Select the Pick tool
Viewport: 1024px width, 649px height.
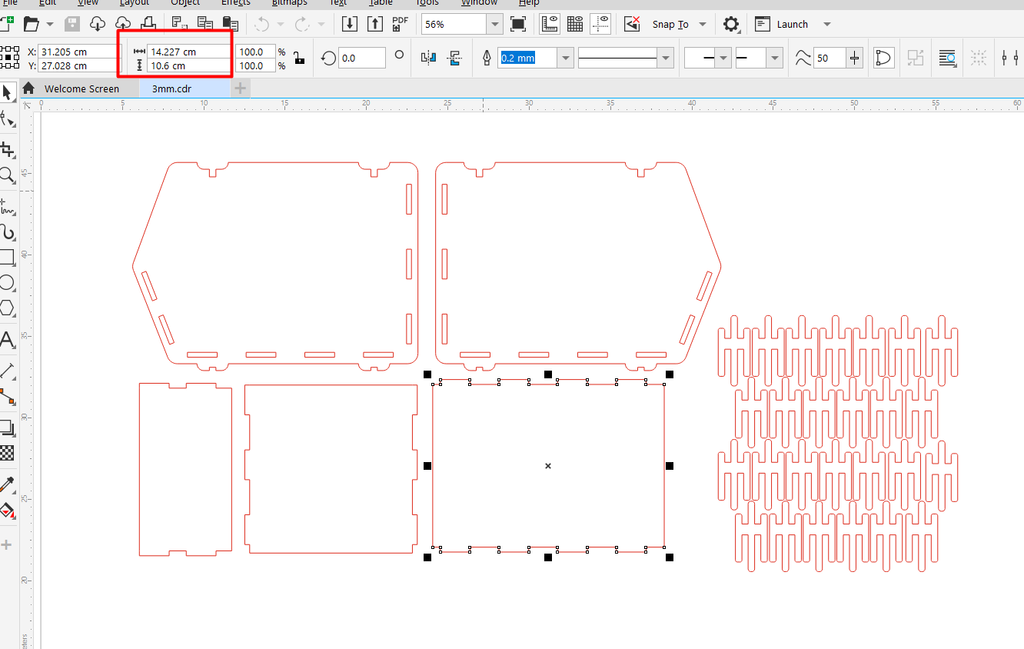click(x=7, y=93)
